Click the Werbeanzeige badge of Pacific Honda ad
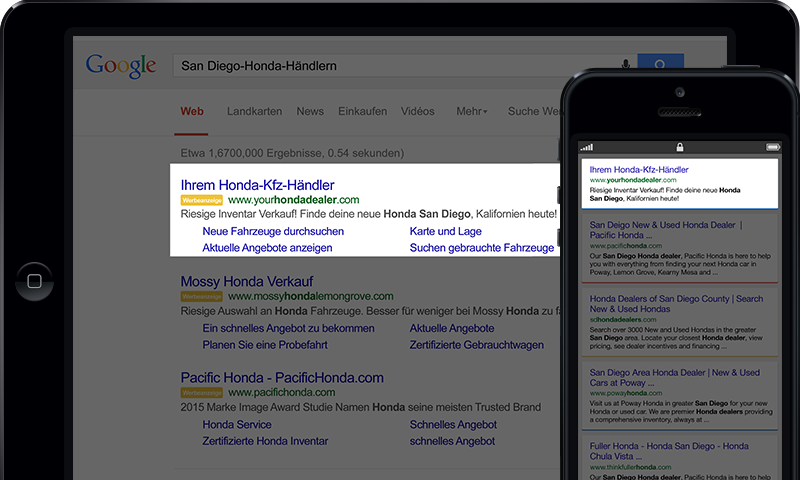Viewport: 800px width, 480px height. click(202, 393)
